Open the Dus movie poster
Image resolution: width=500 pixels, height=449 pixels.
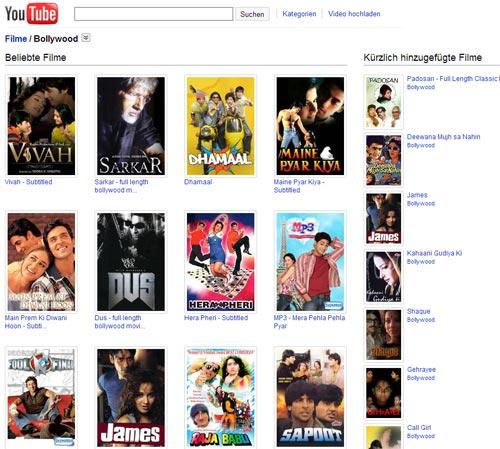131,262
